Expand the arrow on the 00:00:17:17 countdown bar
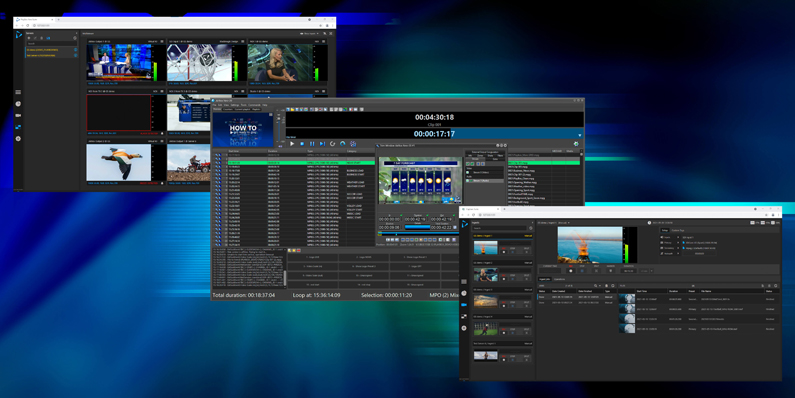The image size is (795, 398). coord(580,135)
